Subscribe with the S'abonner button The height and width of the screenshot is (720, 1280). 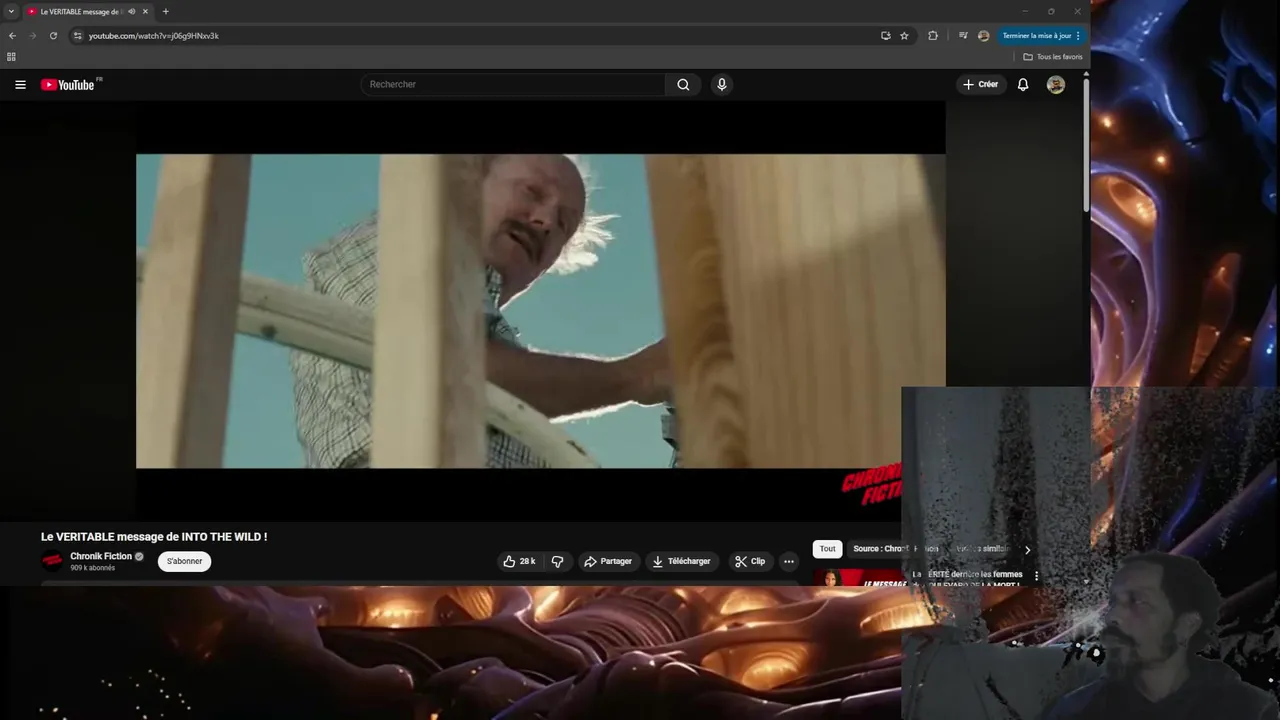click(x=184, y=561)
